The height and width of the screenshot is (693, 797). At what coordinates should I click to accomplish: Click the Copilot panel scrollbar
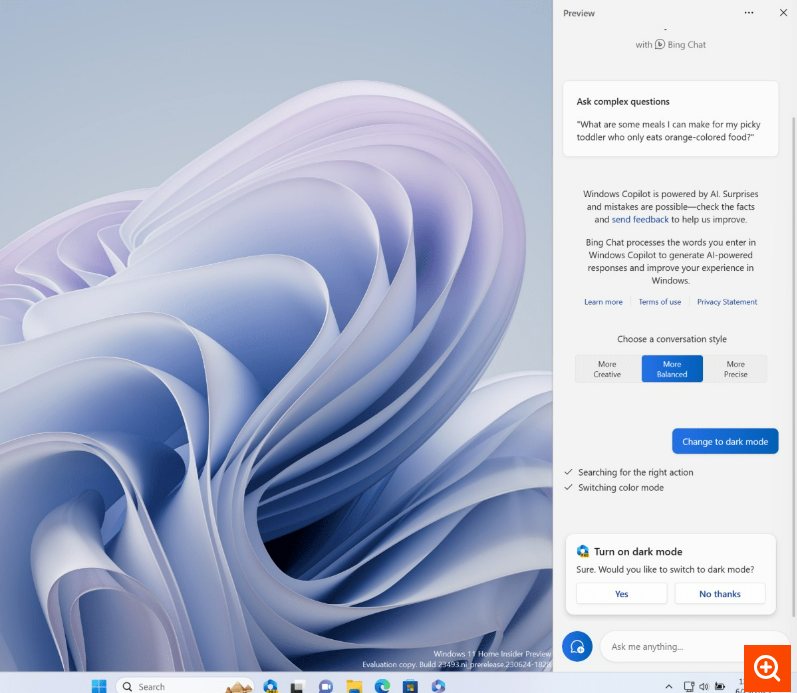793,366
